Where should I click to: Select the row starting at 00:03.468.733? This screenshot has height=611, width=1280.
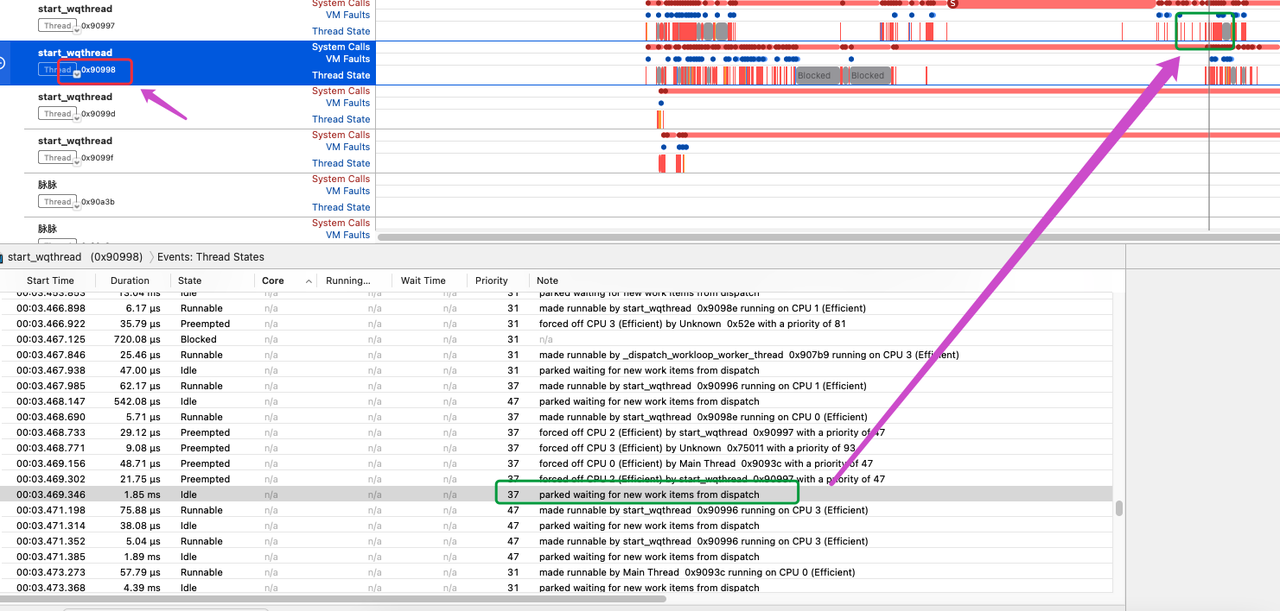[x=558, y=432]
